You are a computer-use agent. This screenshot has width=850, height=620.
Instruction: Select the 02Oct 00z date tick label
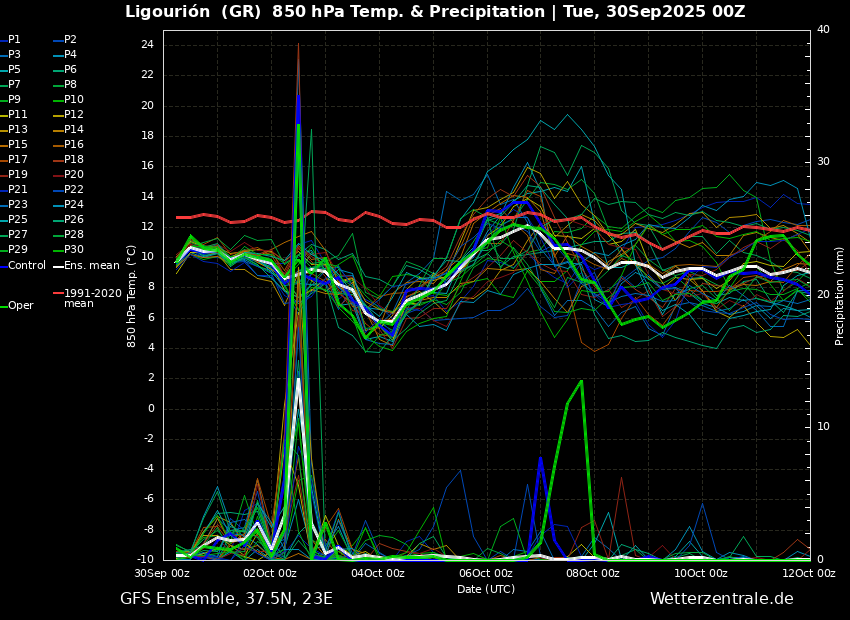coord(270,574)
